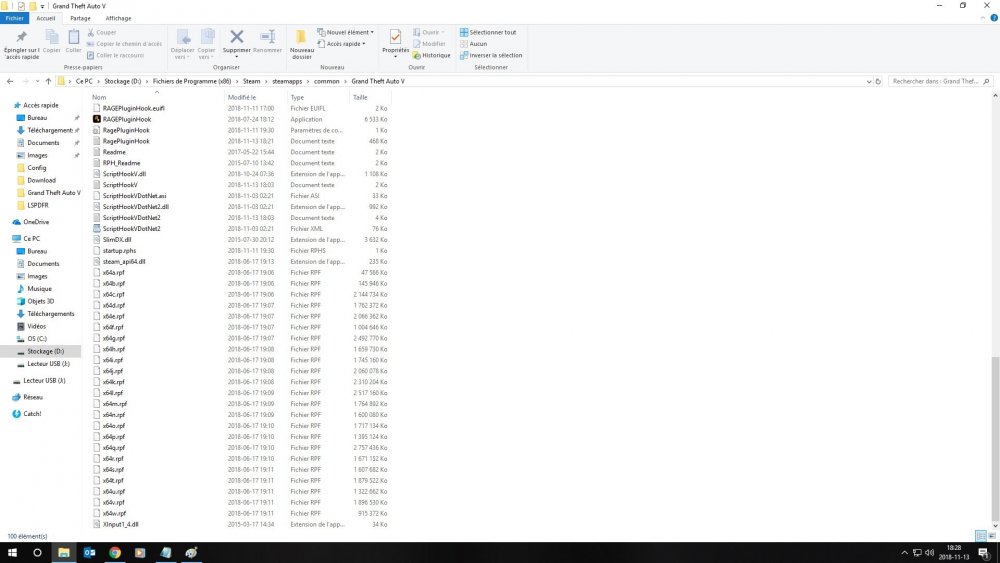Switch to the Affichage ribbon tab
This screenshot has width=1000, height=563.
pos(118,18)
